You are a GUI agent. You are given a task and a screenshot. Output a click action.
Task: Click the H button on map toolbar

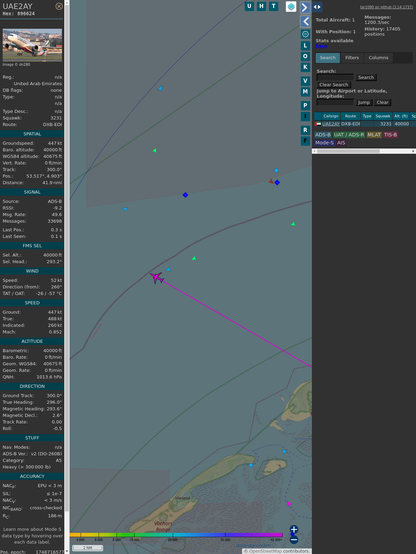[261, 6]
